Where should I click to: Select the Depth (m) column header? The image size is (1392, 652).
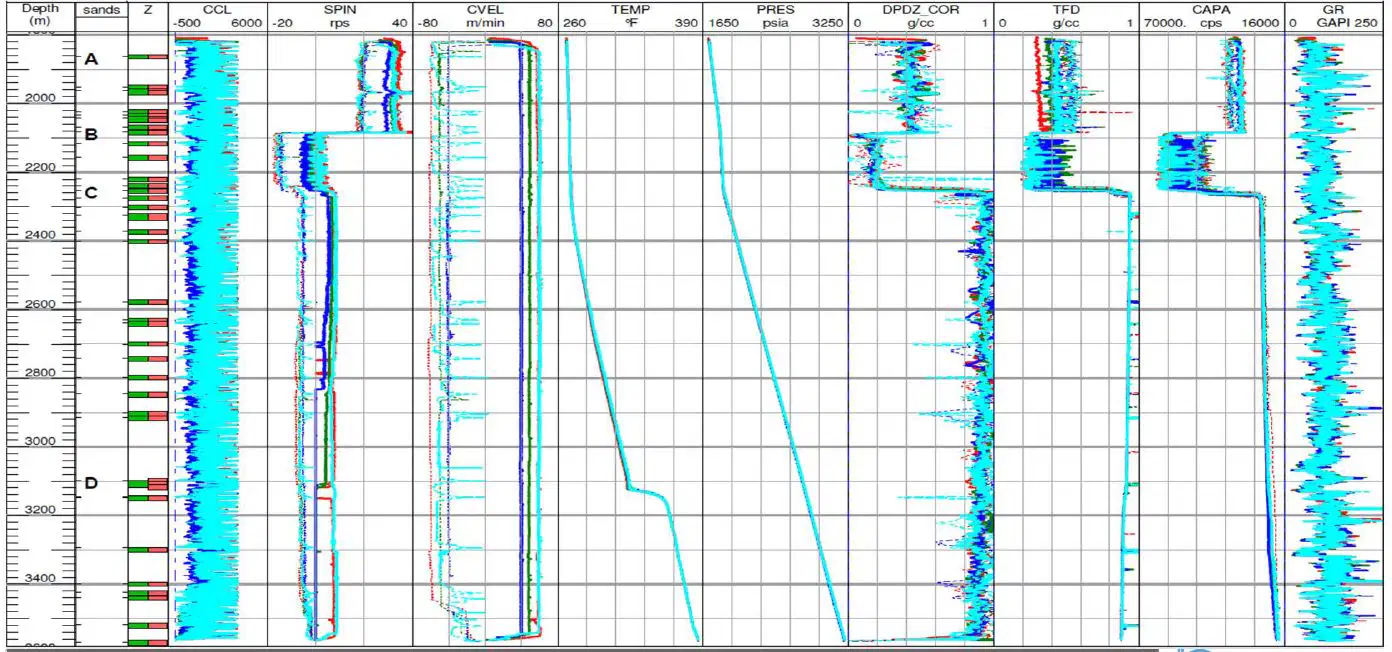click(x=37, y=16)
